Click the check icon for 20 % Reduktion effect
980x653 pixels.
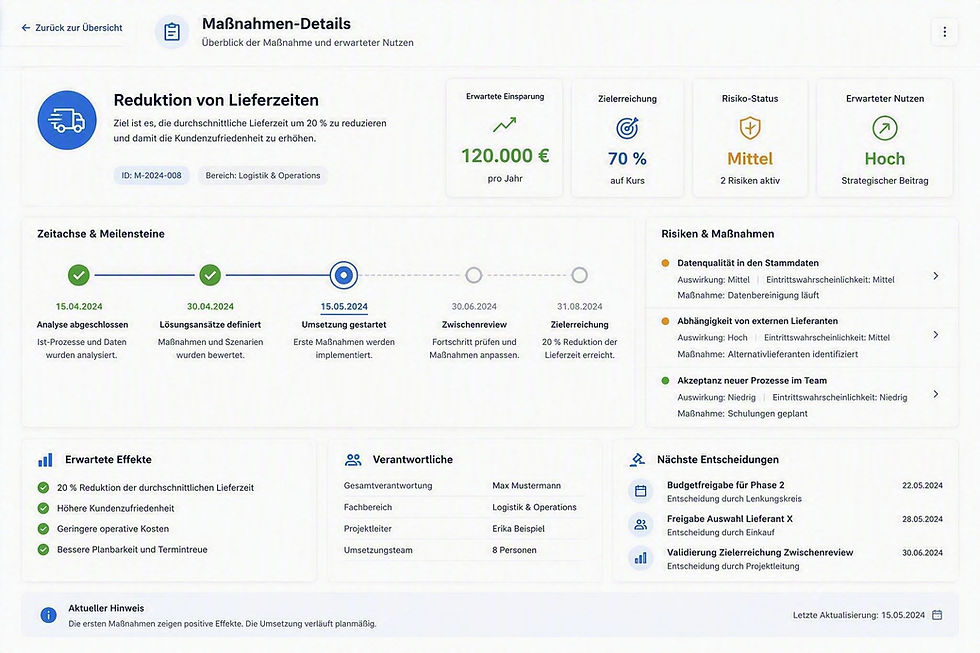tap(43, 487)
